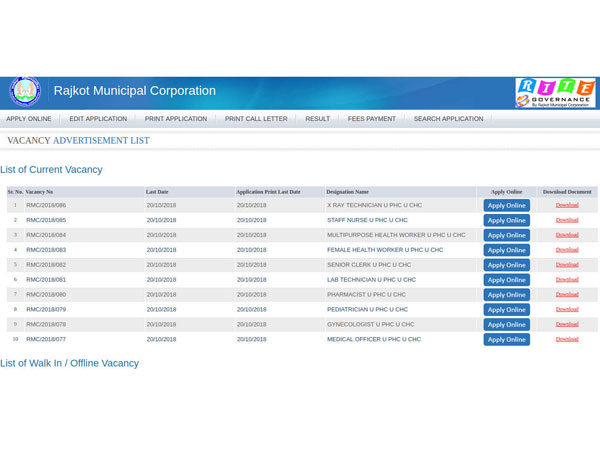Click the Rajkot Municipal Corporation emblem logo
600x450 pixels.
click(x=25, y=92)
